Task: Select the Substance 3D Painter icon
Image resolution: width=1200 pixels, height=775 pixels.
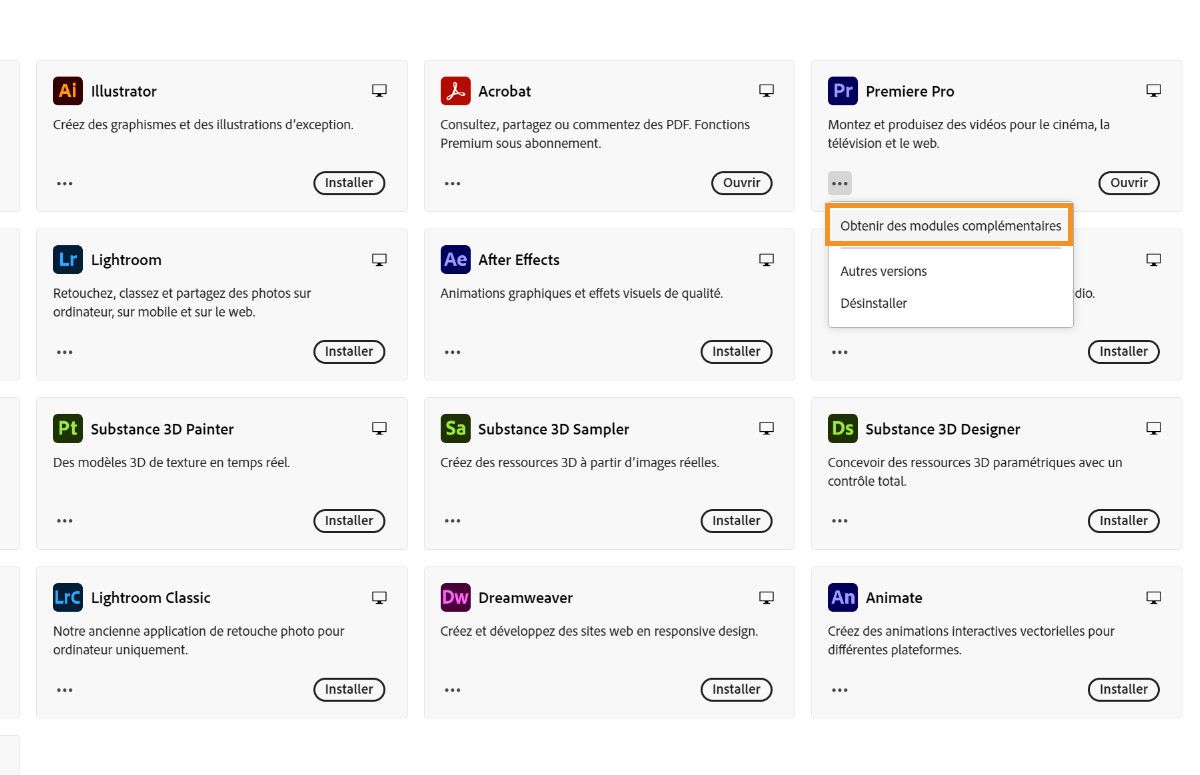Action: 66,428
